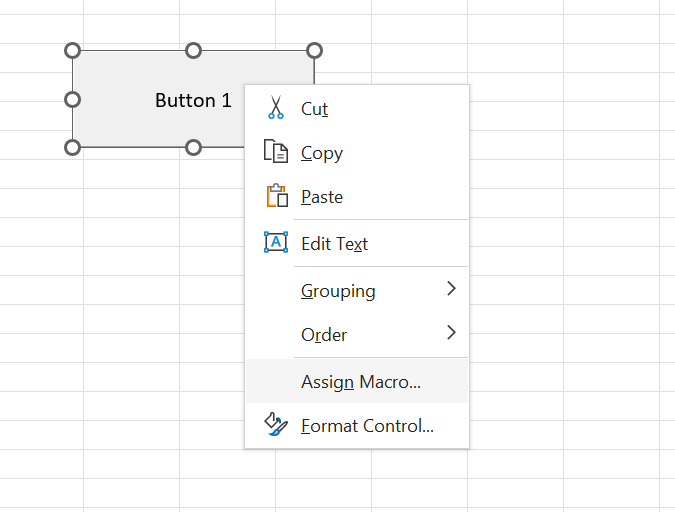Pick the Paste text label in menu

[322, 197]
